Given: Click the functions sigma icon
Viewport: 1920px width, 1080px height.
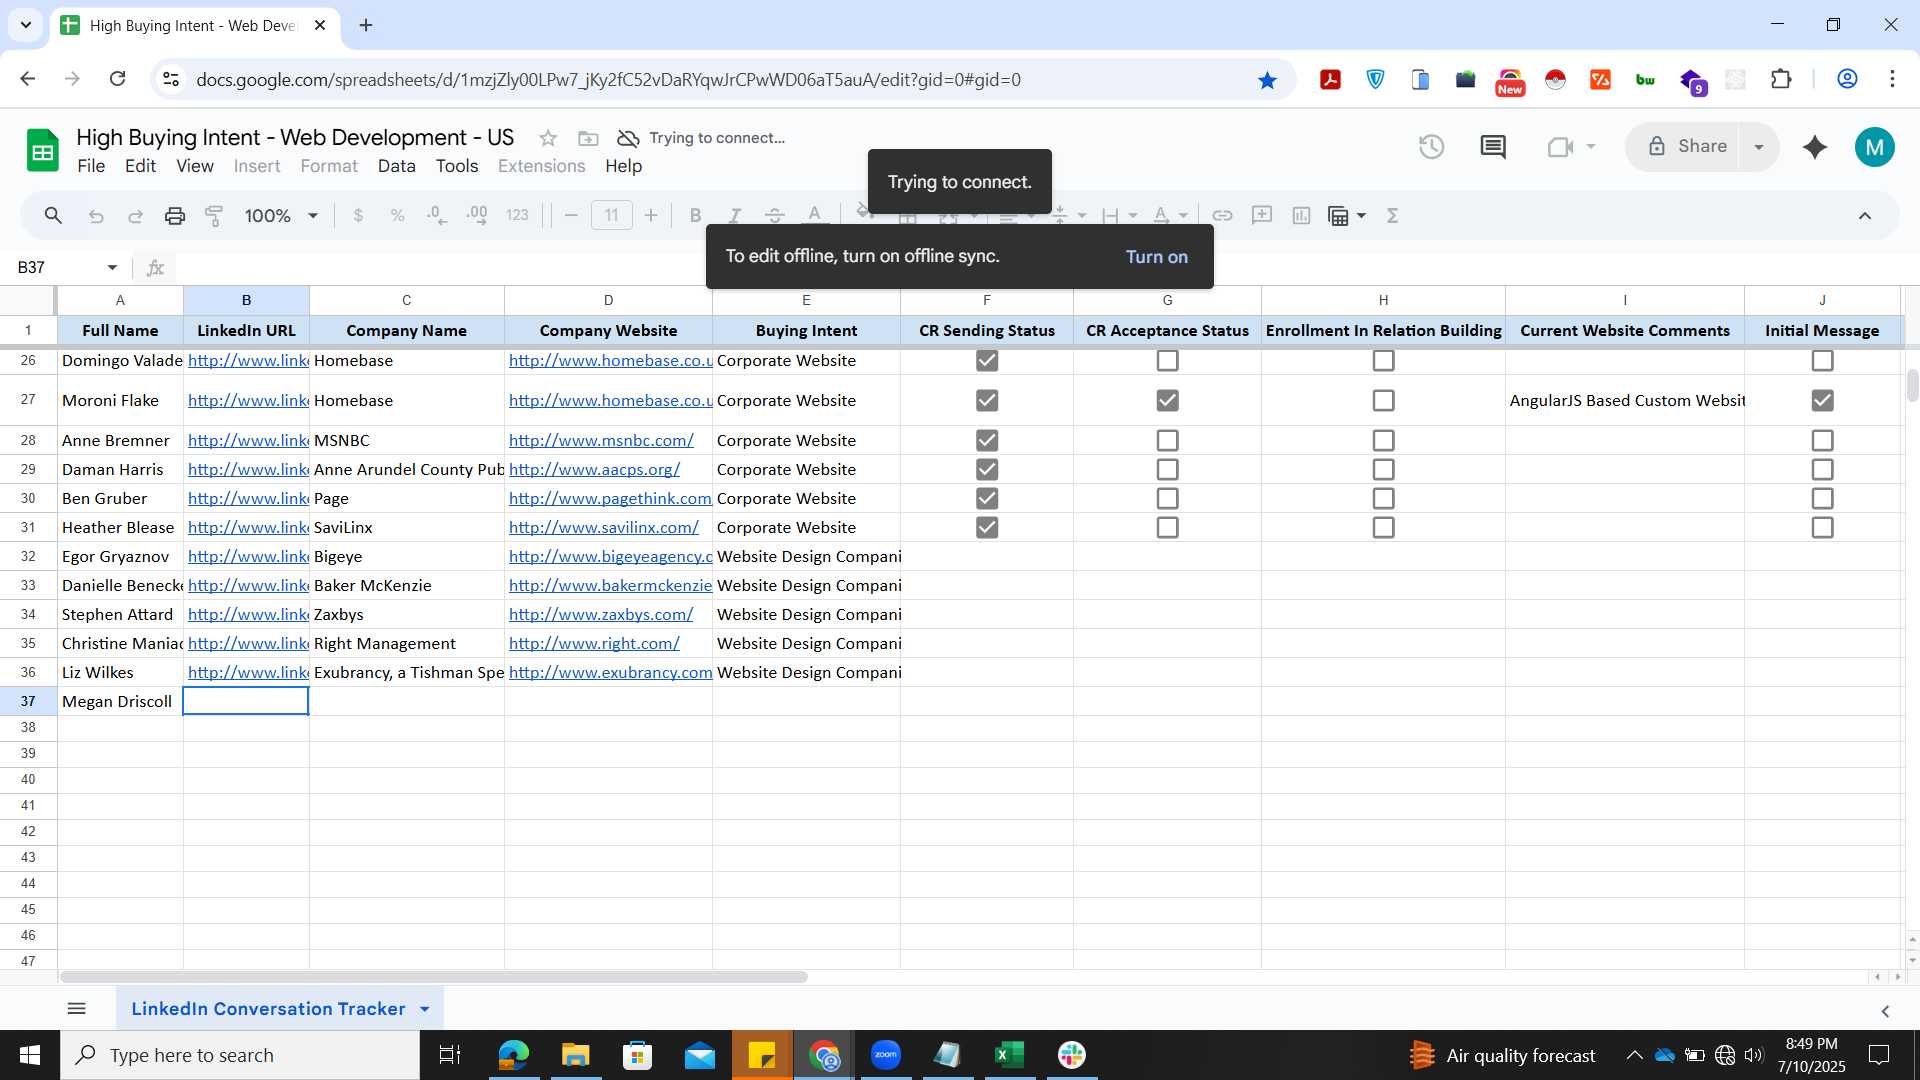Looking at the screenshot, I should click(1392, 215).
